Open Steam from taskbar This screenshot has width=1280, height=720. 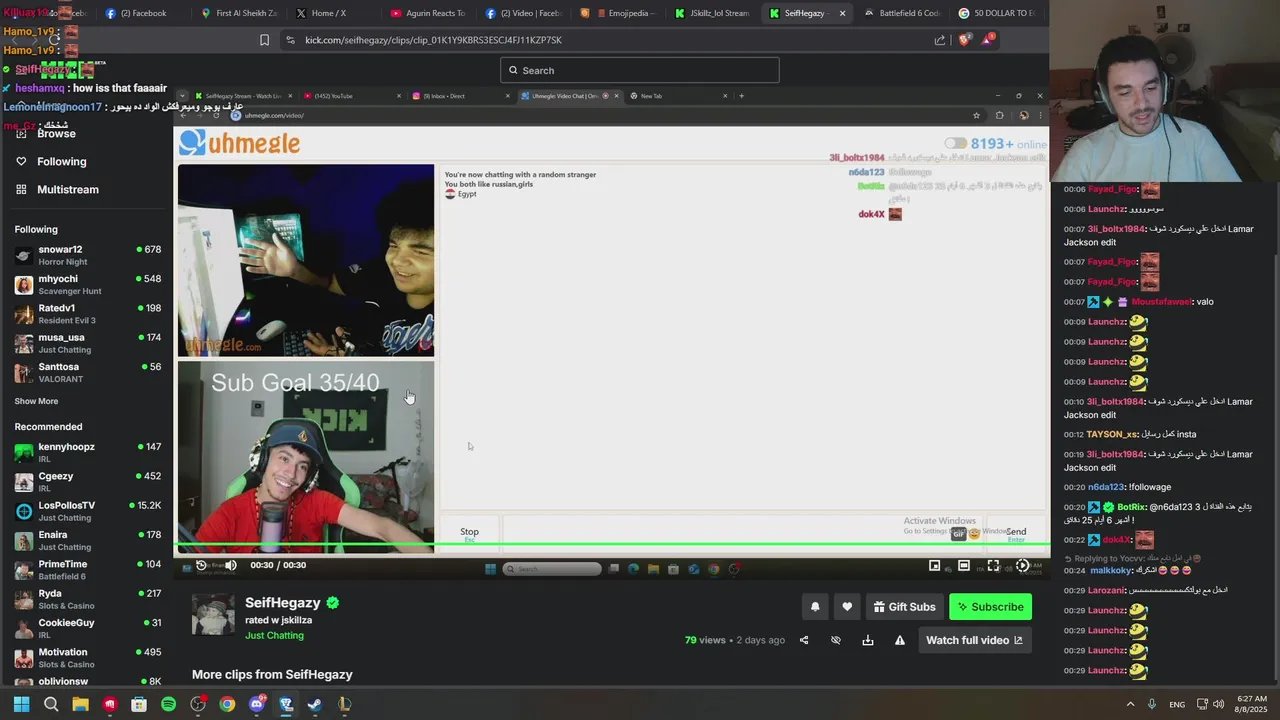[315, 704]
